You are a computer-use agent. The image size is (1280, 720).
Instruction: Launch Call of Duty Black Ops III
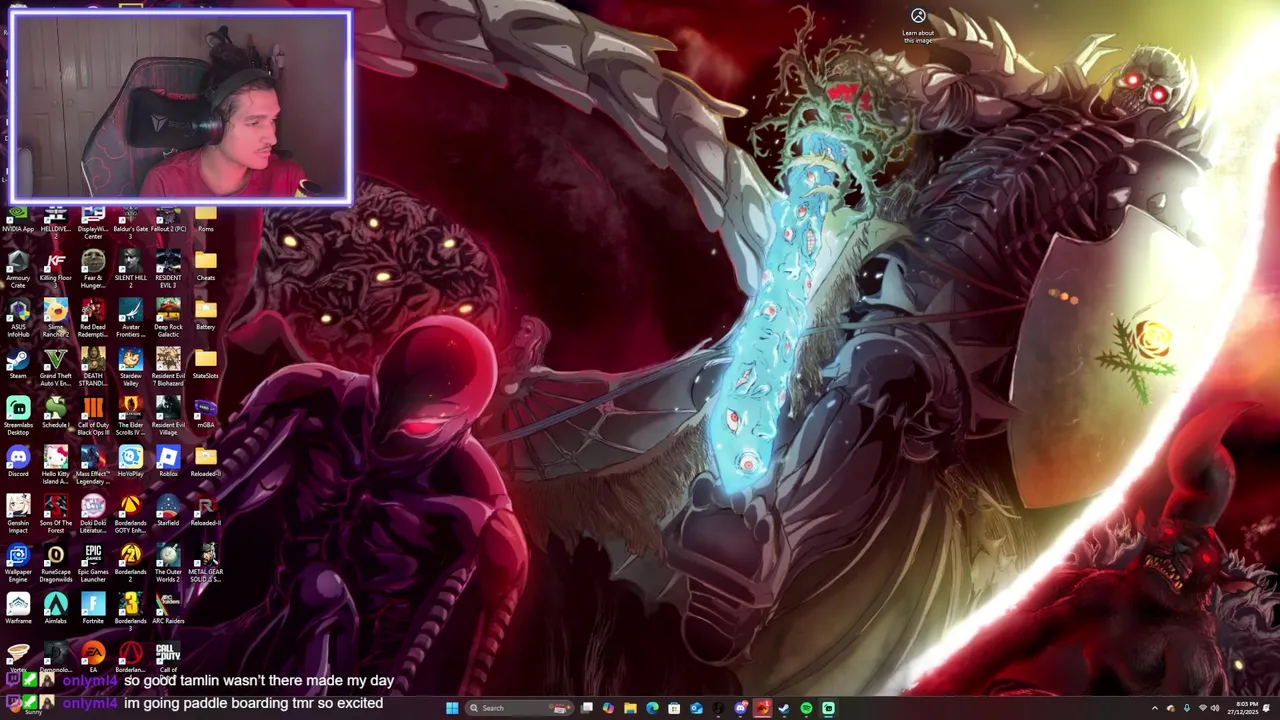point(93,414)
